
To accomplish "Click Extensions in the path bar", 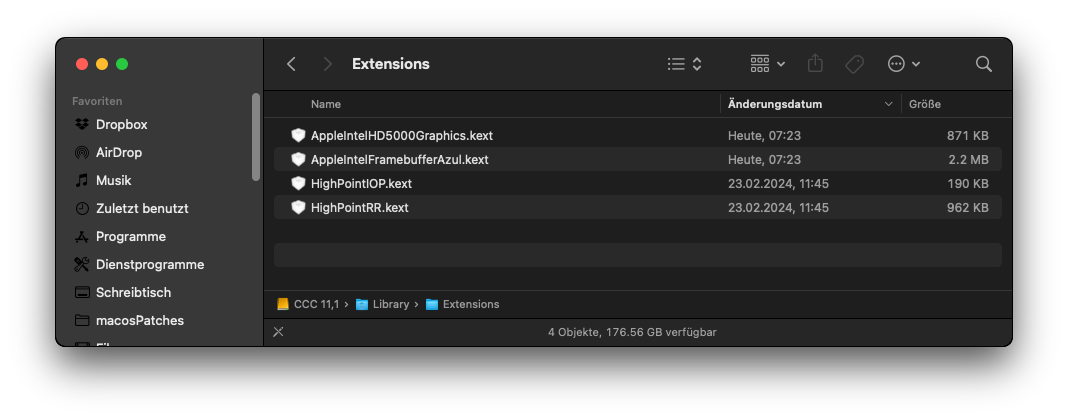I will pyautogui.click(x=471, y=304).
